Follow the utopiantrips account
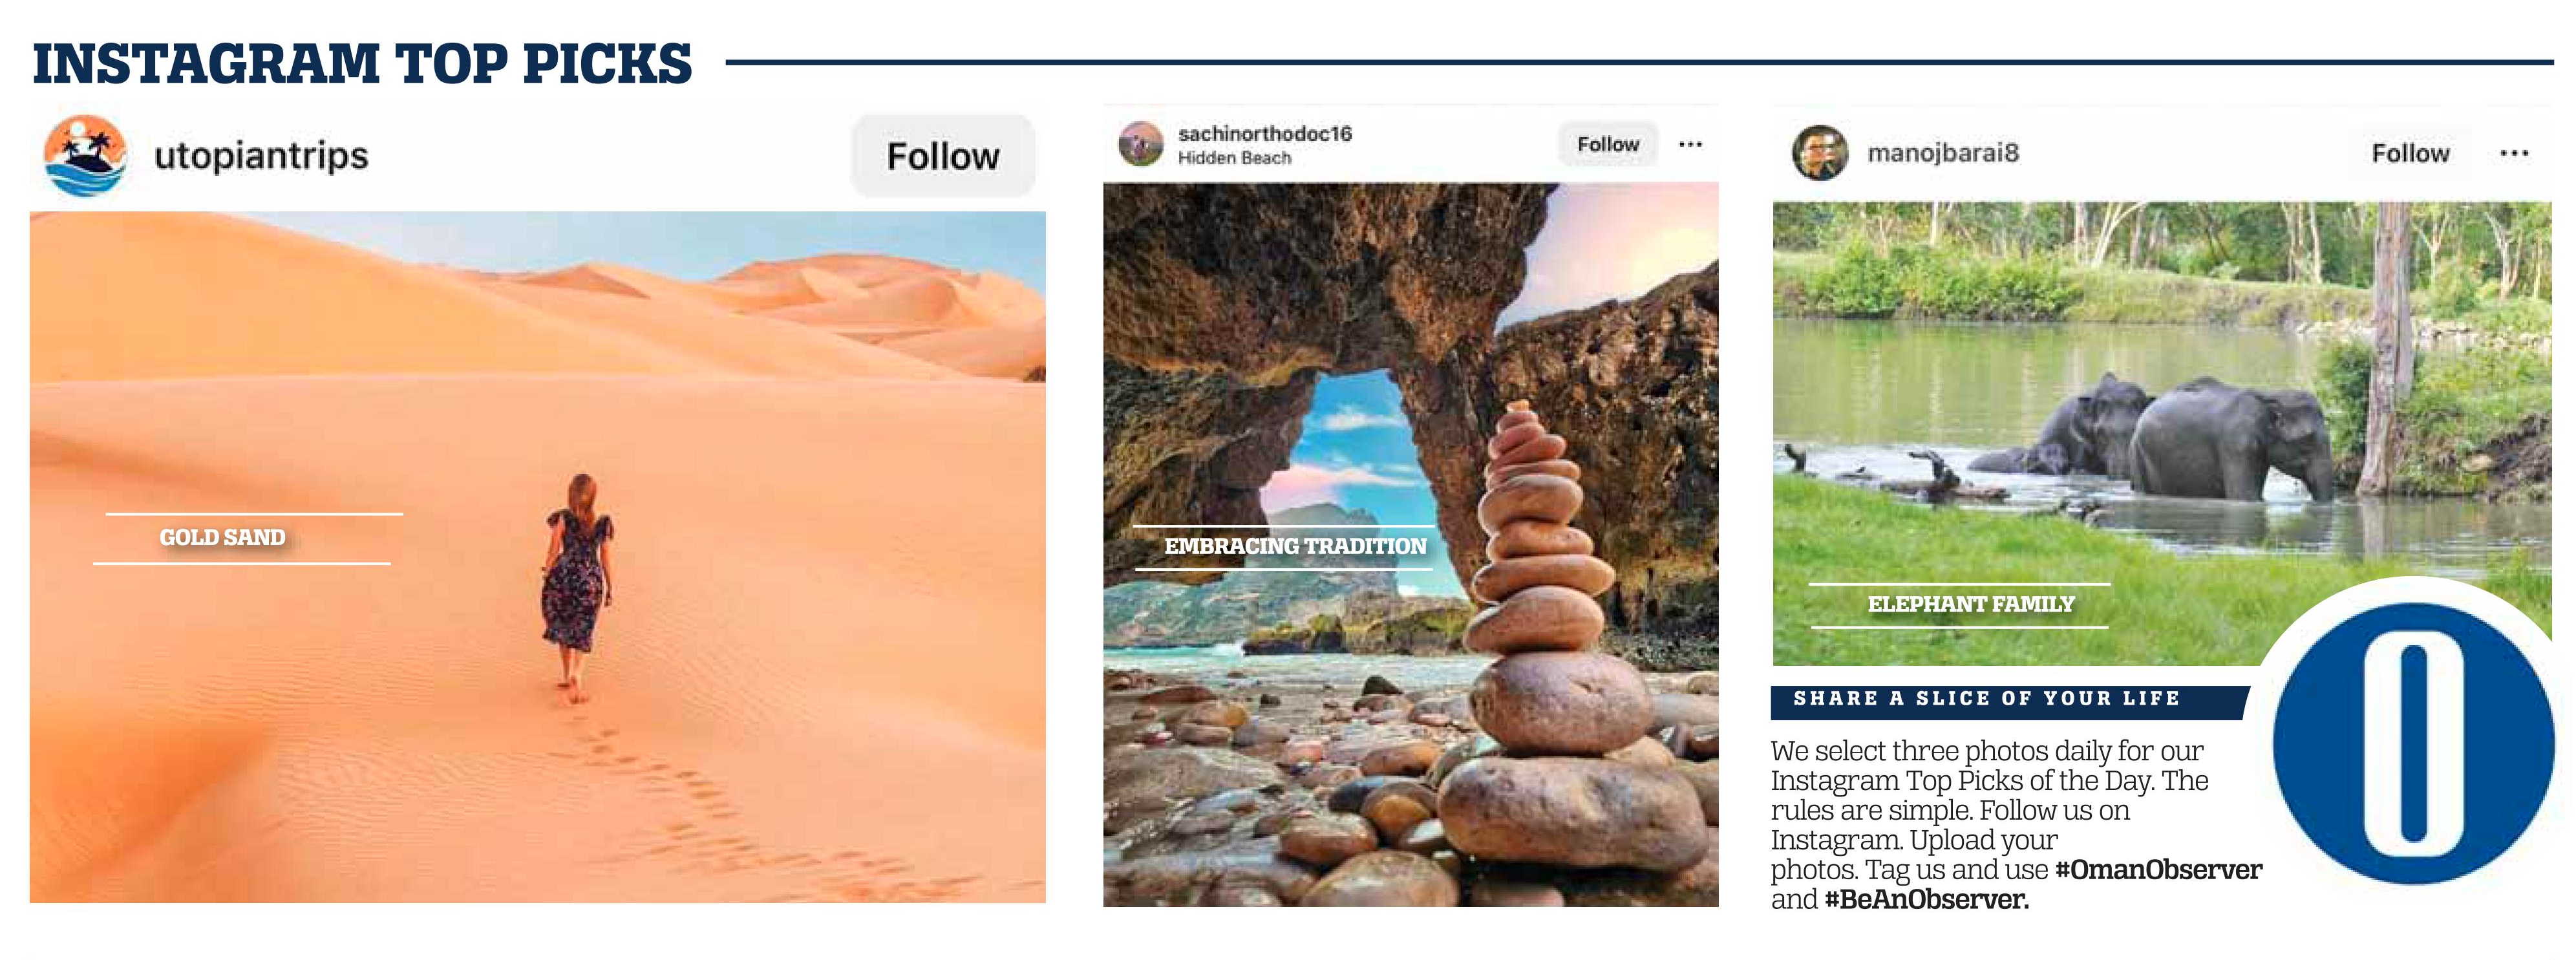Image resolution: width=2576 pixels, height=960 pixels. tap(943, 156)
